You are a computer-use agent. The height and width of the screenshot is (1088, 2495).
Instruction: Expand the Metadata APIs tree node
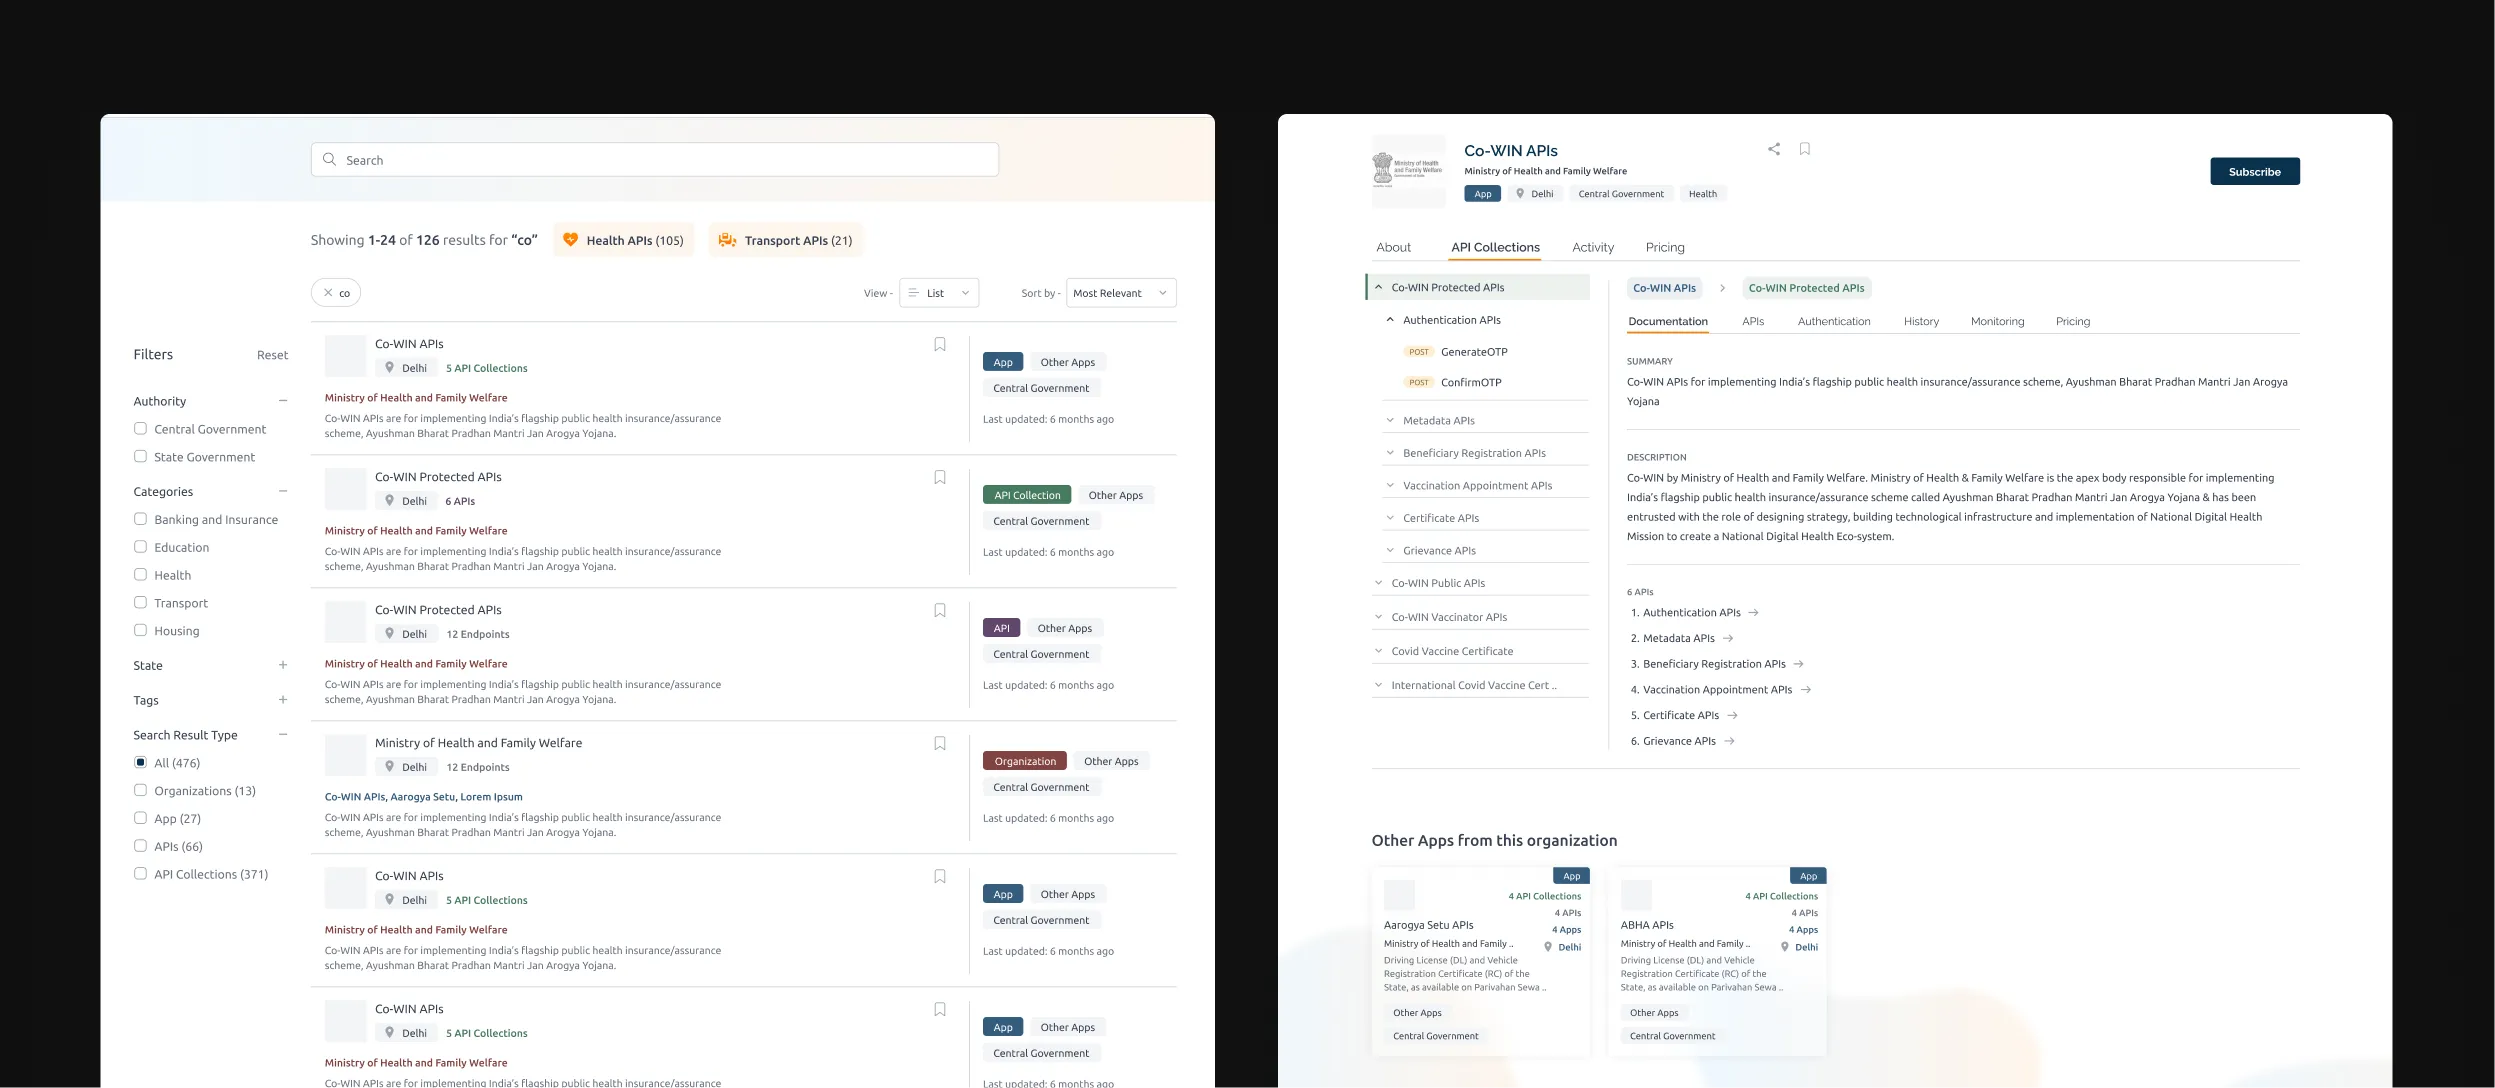coord(1390,421)
